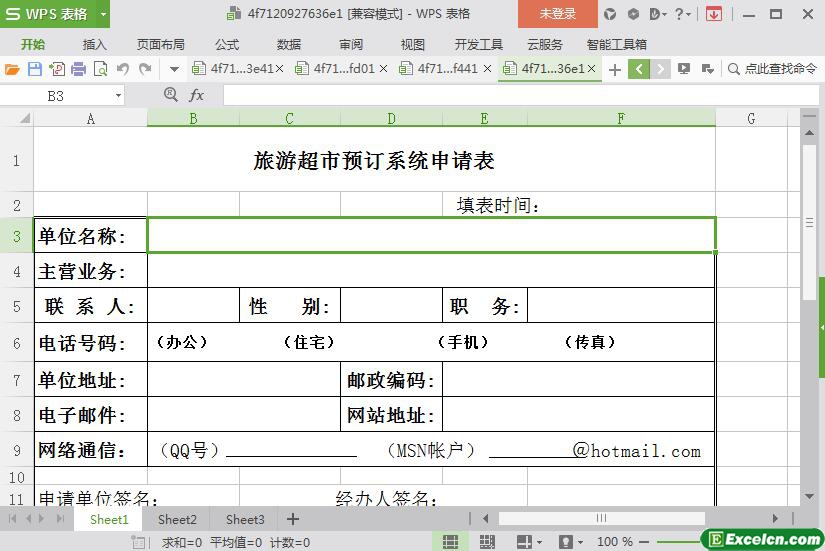Click the hexagon settings icon in title bar
This screenshot has width=825, height=551.
[633, 14]
